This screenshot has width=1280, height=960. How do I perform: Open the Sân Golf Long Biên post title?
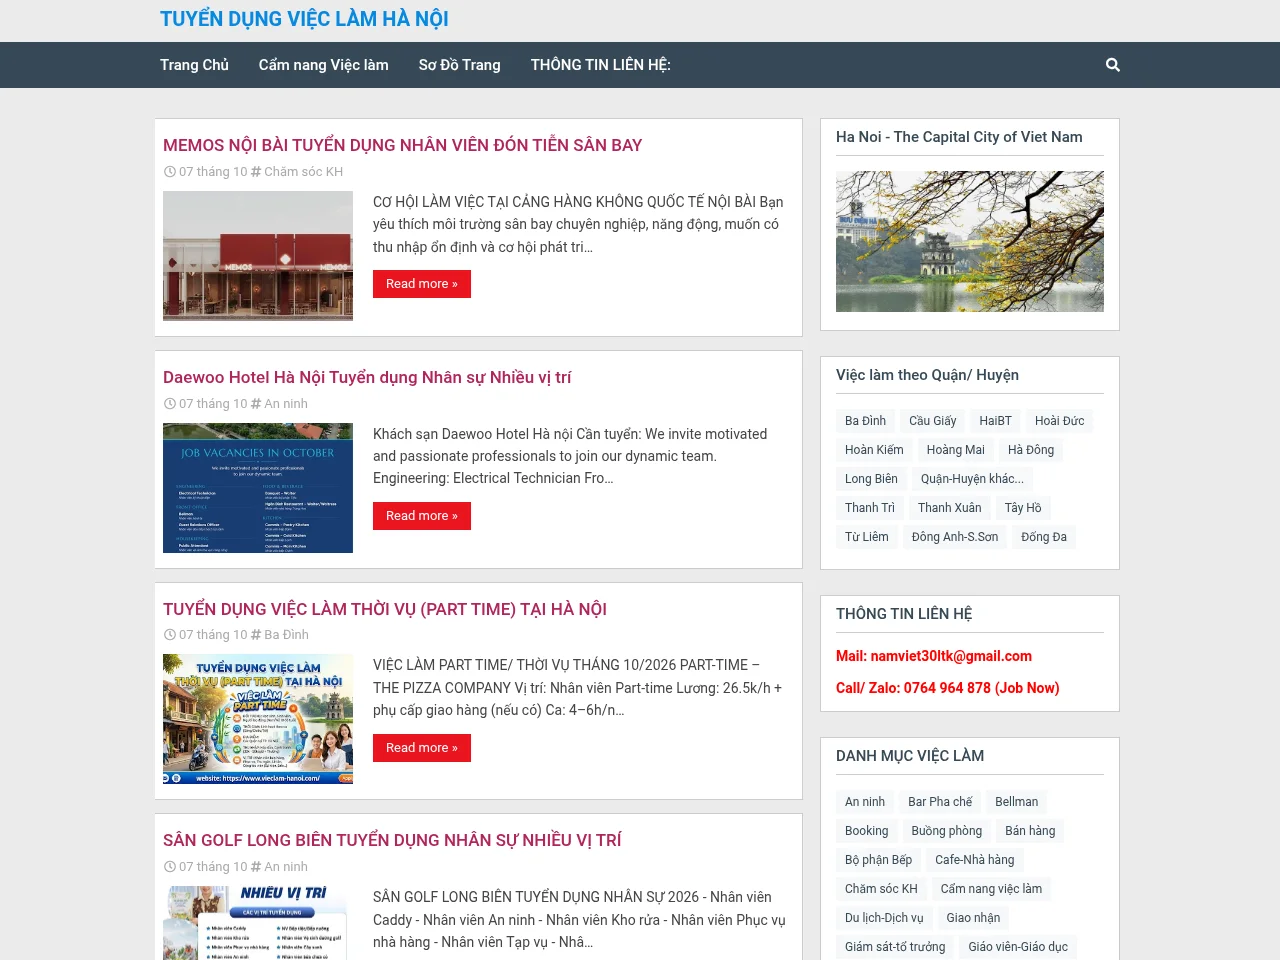click(x=392, y=840)
